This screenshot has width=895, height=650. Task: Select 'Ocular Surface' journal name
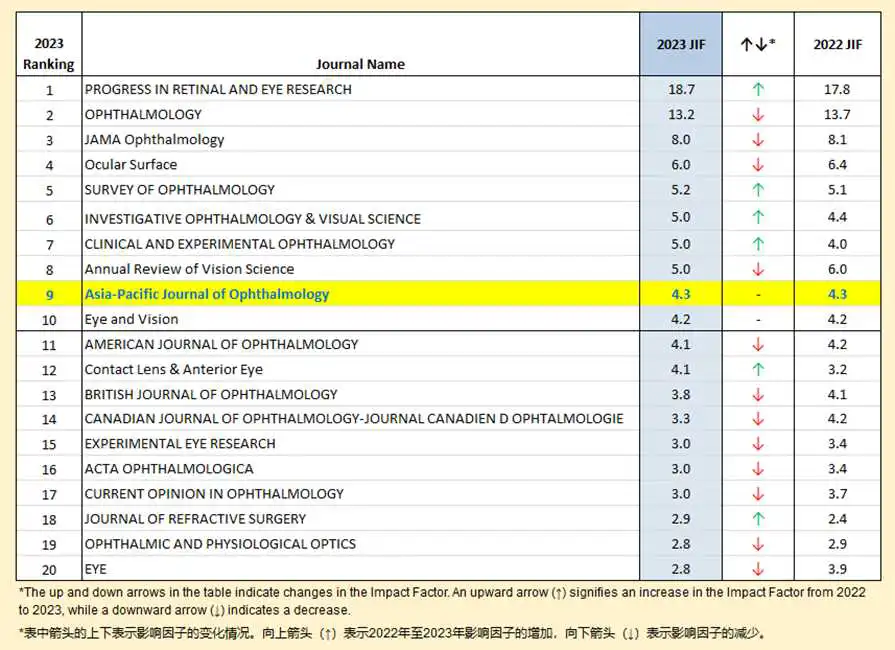click(x=131, y=165)
